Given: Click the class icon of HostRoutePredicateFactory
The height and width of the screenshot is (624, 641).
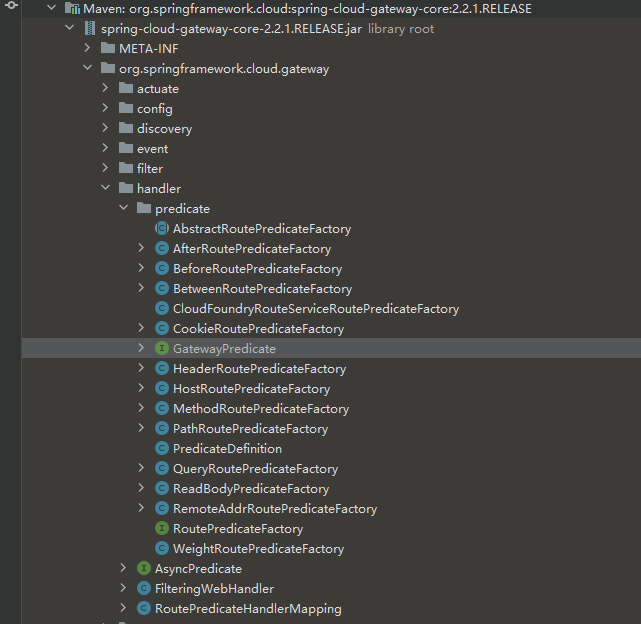Looking at the screenshot, I should (x=162, y=388).
